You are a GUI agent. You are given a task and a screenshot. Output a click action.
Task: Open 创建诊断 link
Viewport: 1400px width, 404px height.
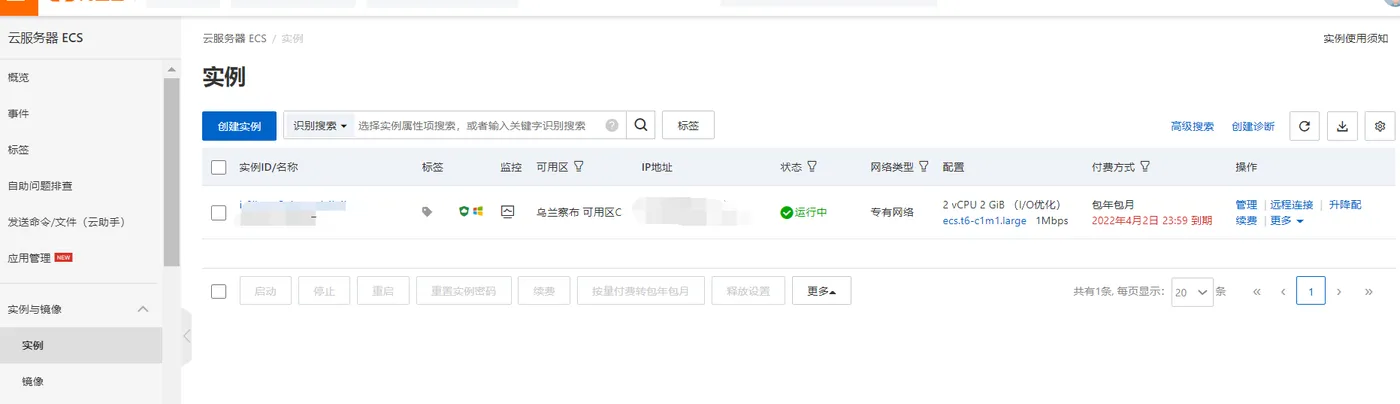tap(1253, 127)
